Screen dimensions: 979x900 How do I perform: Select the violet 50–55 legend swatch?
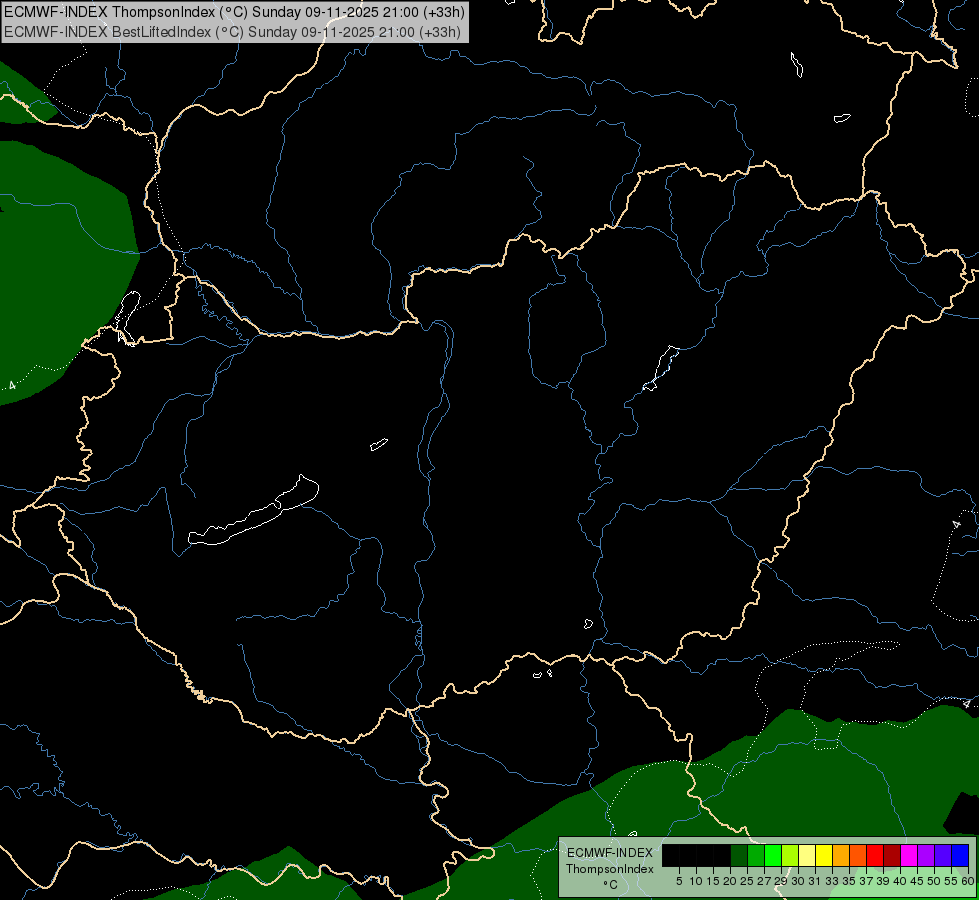pyautogui.click(x=943, y=855)
